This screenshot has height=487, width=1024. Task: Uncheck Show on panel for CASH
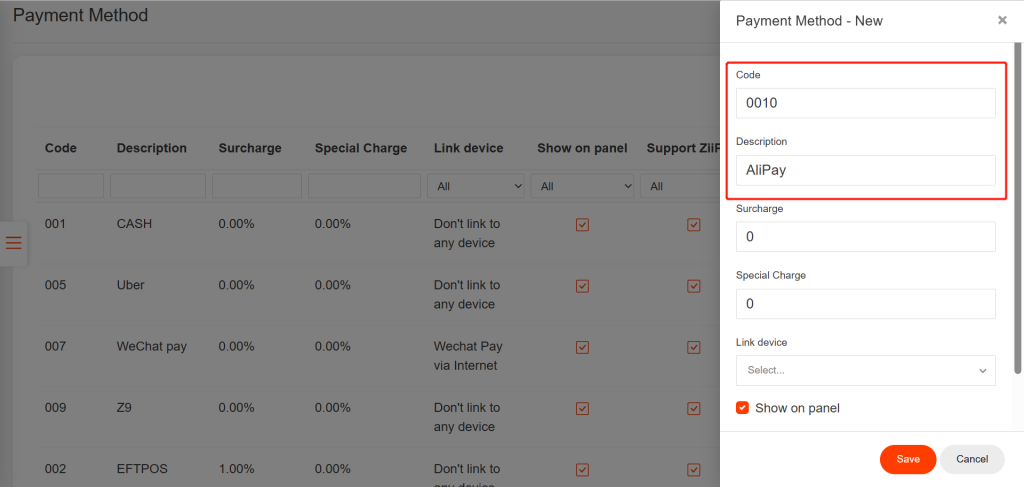tap(582, 225)
